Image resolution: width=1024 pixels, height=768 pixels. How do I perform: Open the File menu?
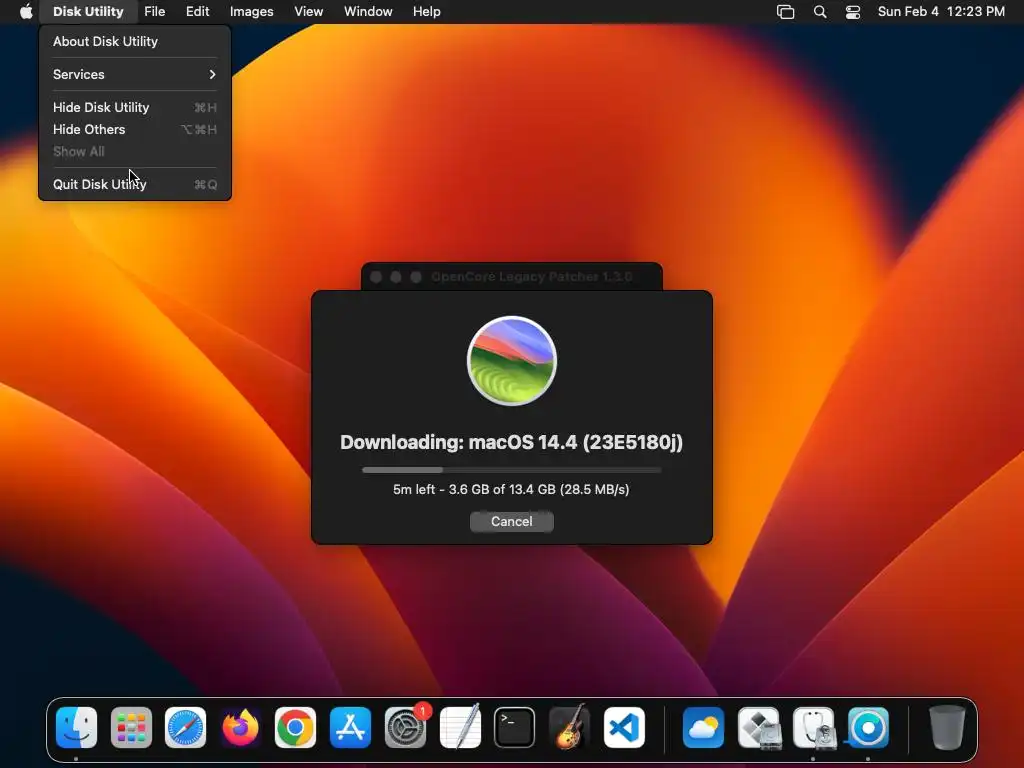click(155, 11)
